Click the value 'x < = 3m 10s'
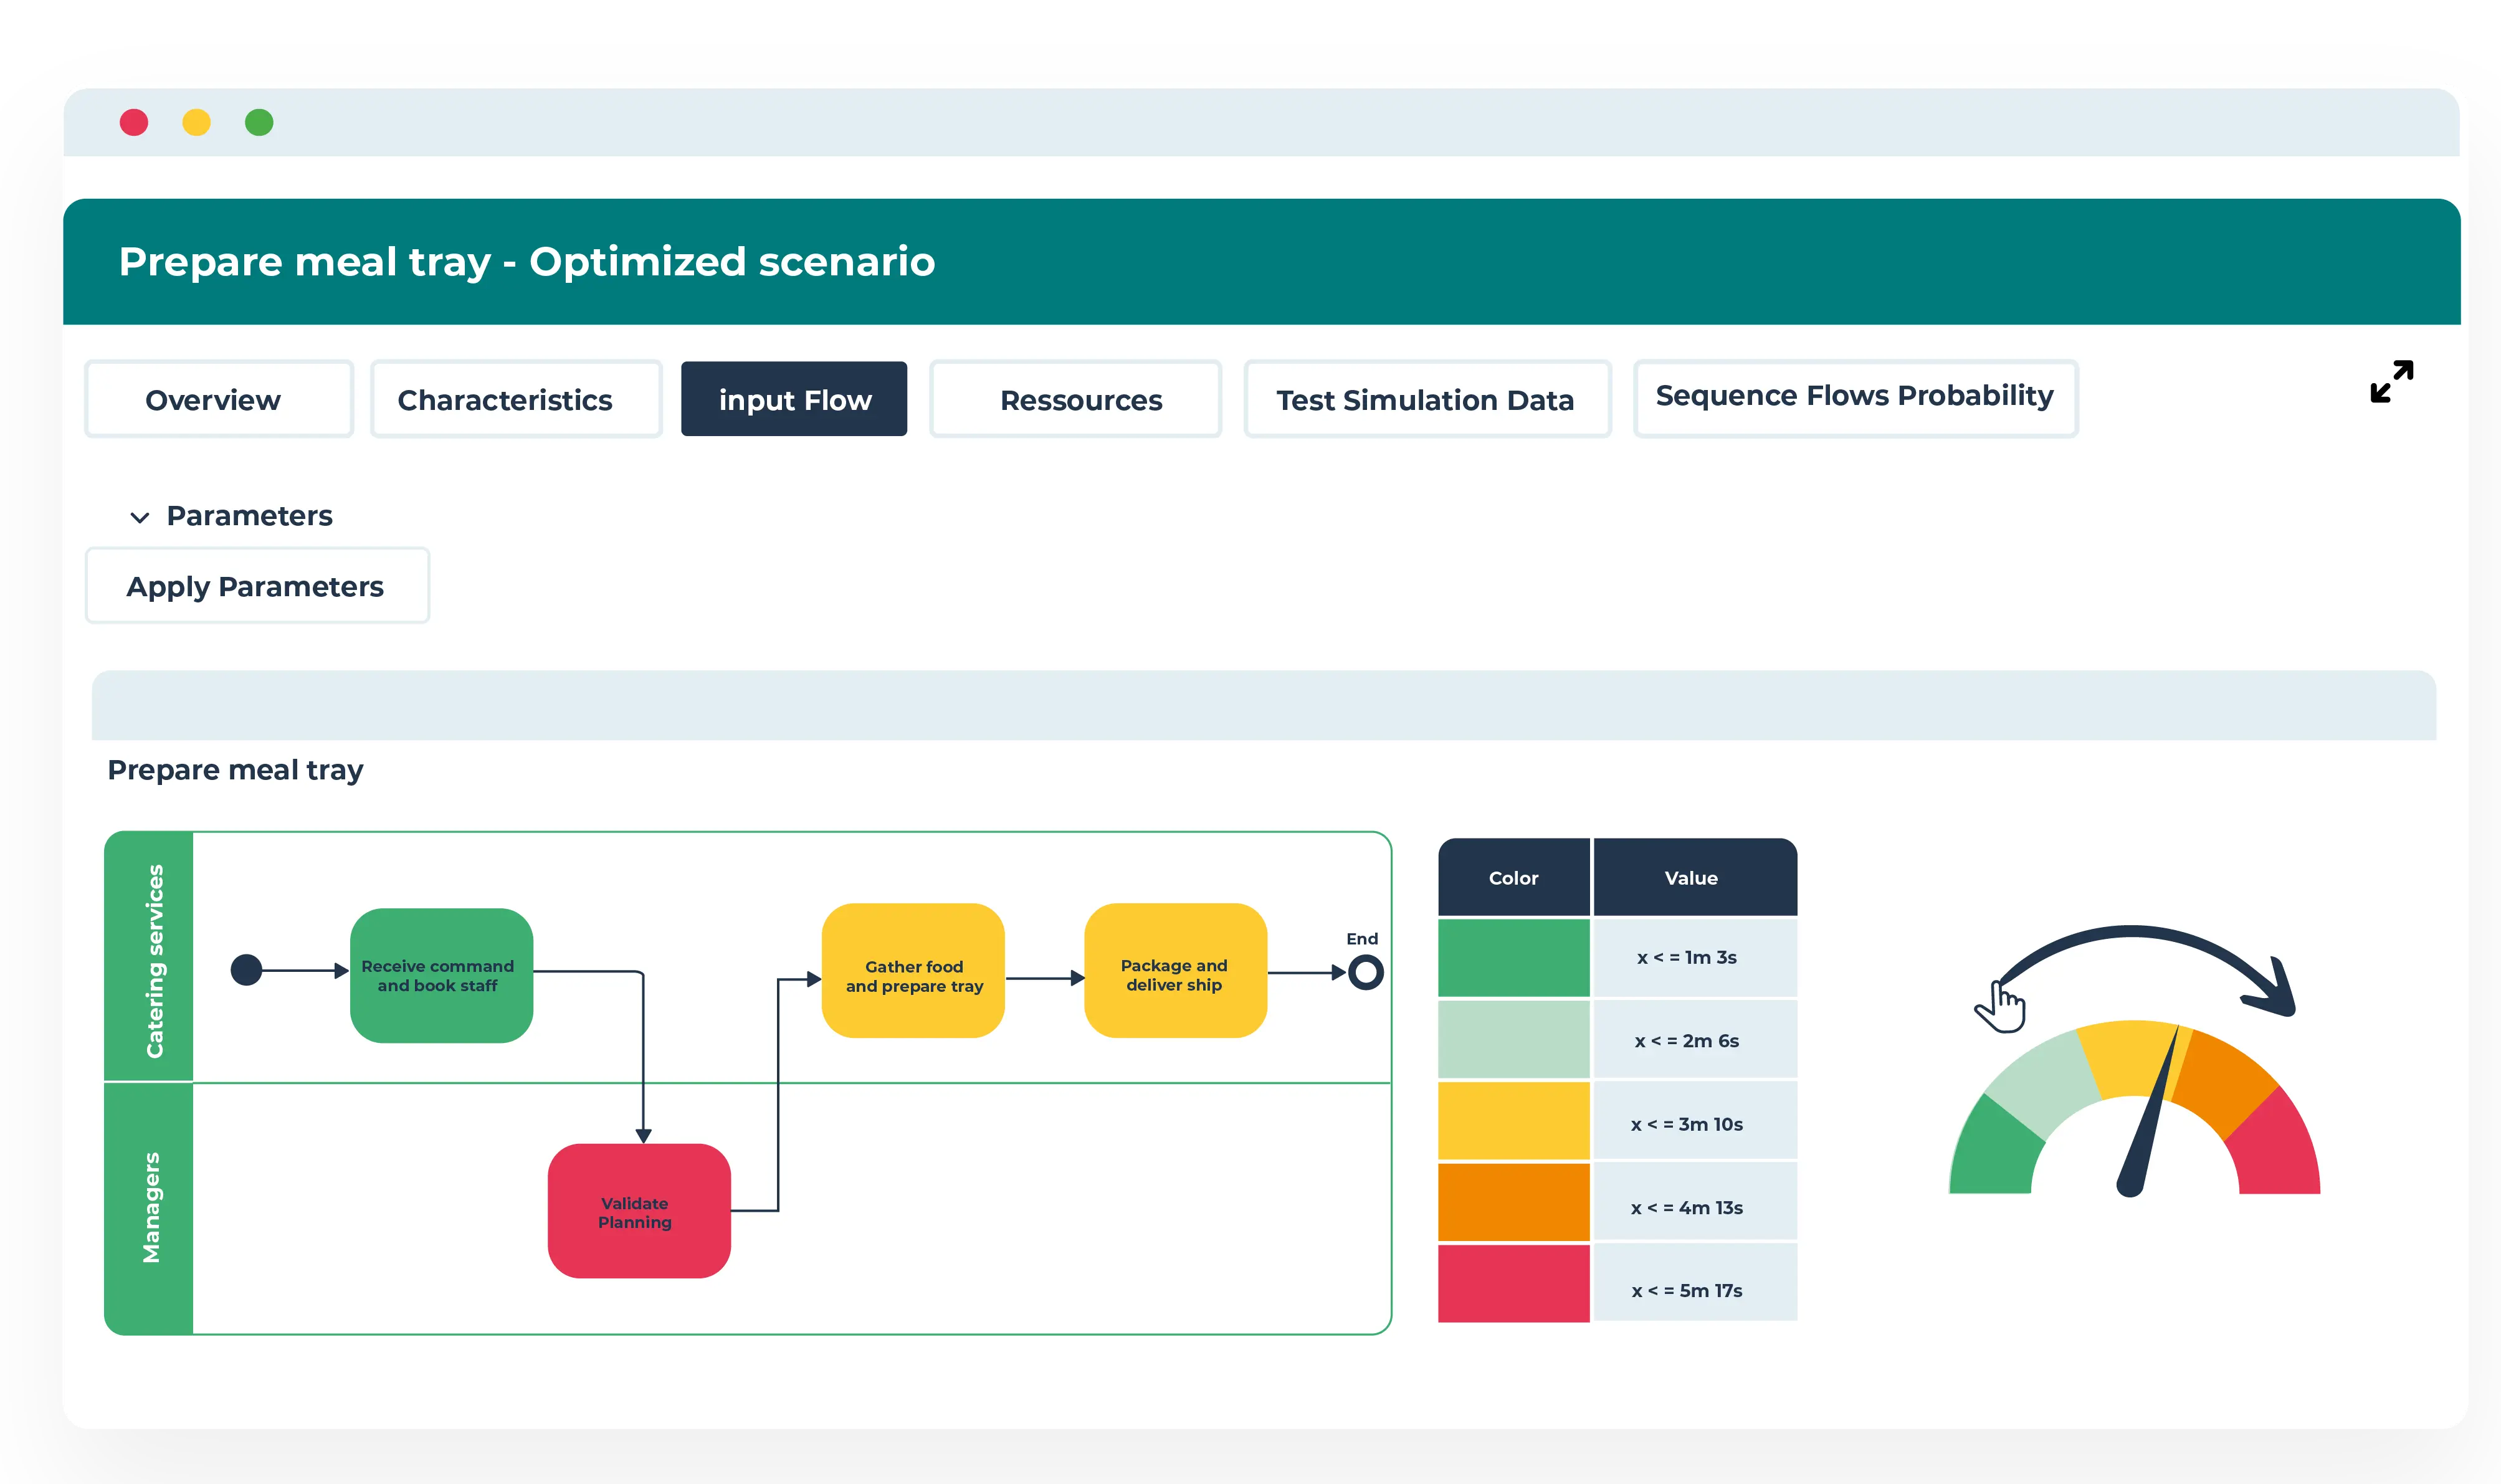The image size is (2501, 1484). [x=1686, y=1124]
